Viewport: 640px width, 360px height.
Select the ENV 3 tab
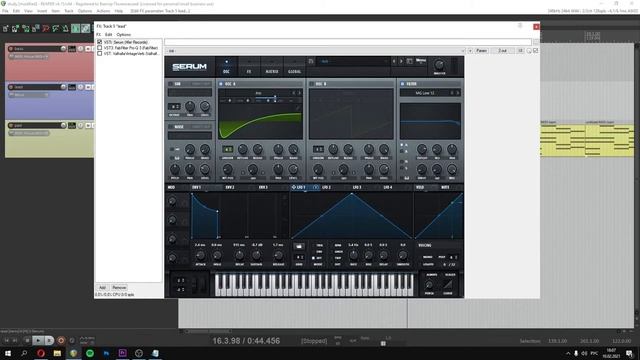pos(263,187)
